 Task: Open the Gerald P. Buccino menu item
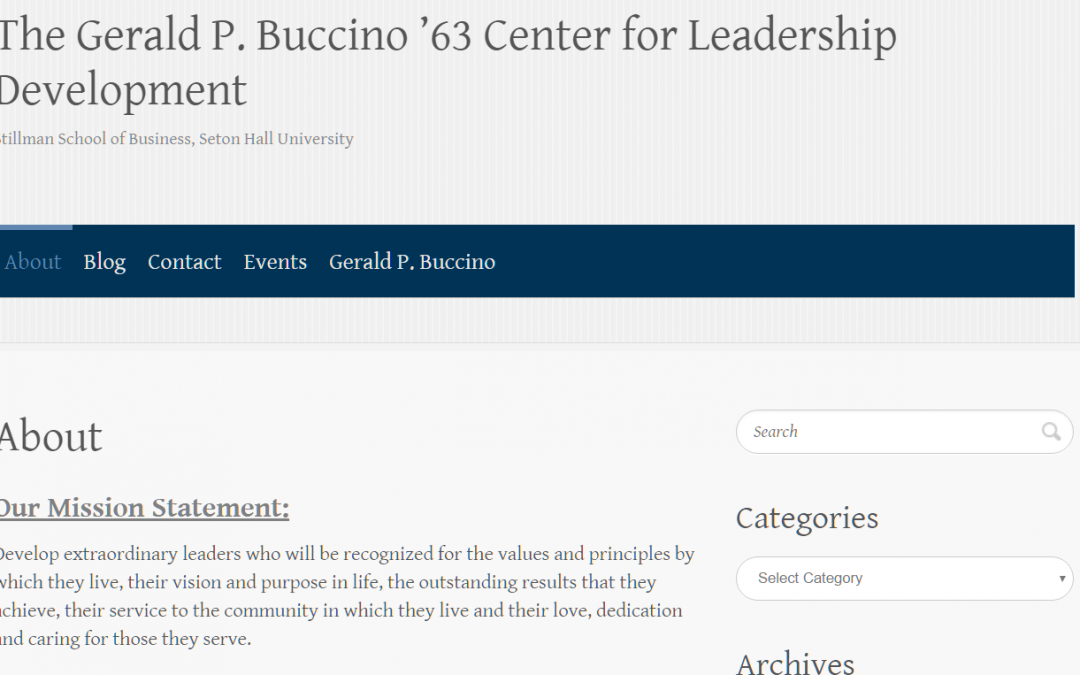click(412, 262)
